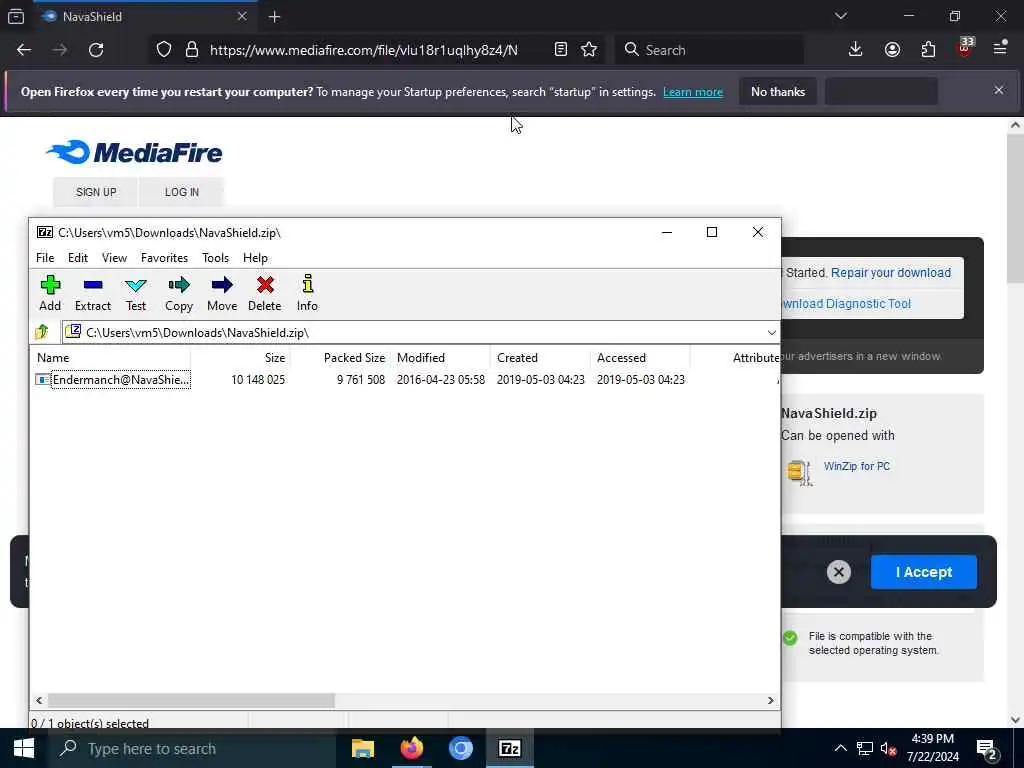Viewport: 1024px width, 768px height.
Task: Click the 7-Zip scroll left arrow
Action: (x=39, y=700)
